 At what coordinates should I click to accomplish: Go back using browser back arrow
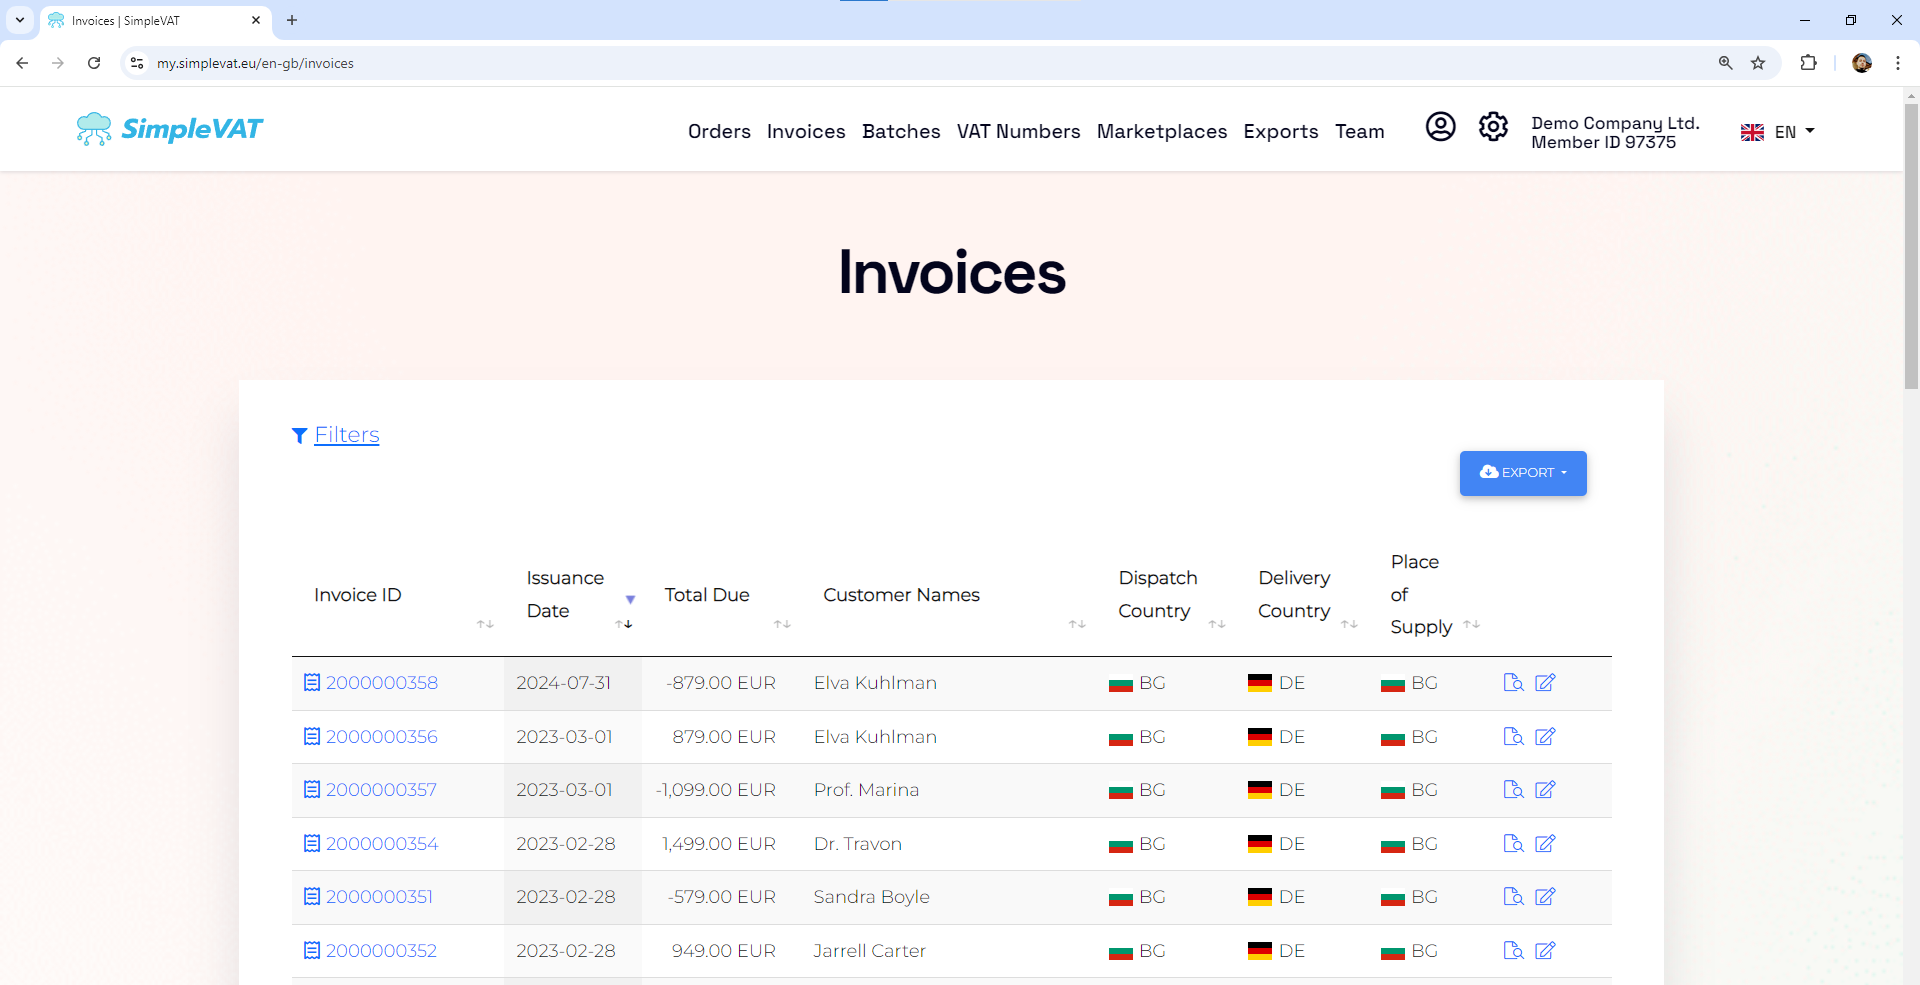[22, 63]
